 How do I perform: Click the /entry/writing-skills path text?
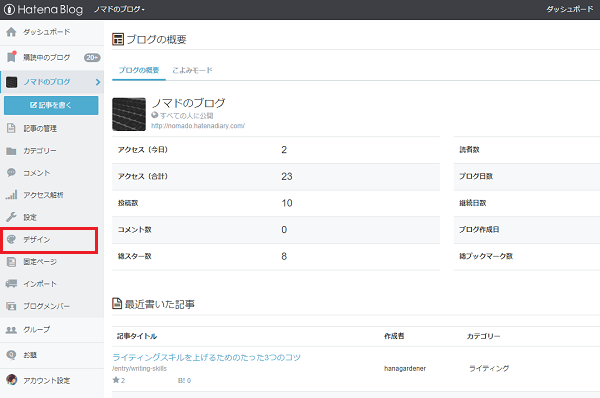[139, 369]
